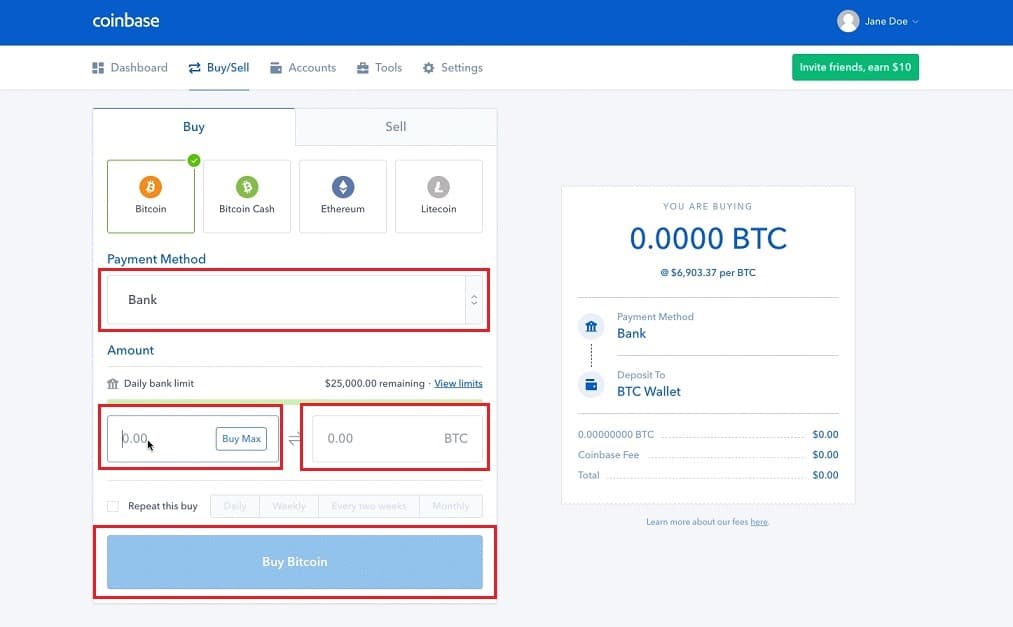Click the green checkmark on Bitcoin card
This screenshot has width=1013, height=627.
(x=194, y=160)
